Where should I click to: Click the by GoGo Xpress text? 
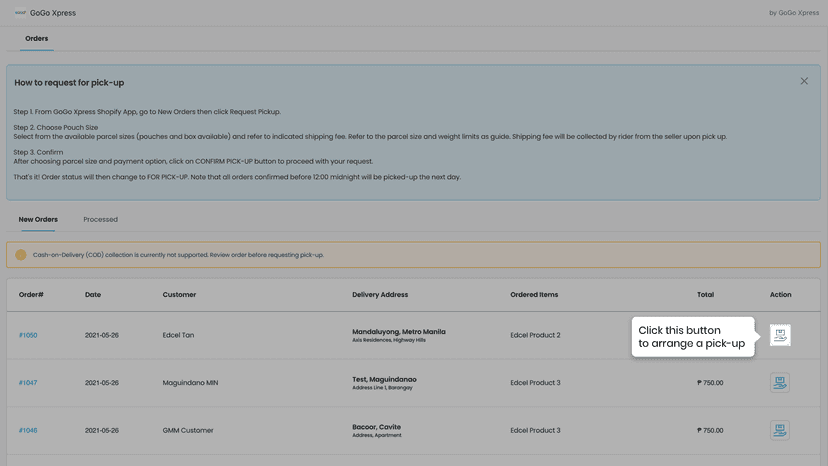pyautogui.click(x=794, y=13)
